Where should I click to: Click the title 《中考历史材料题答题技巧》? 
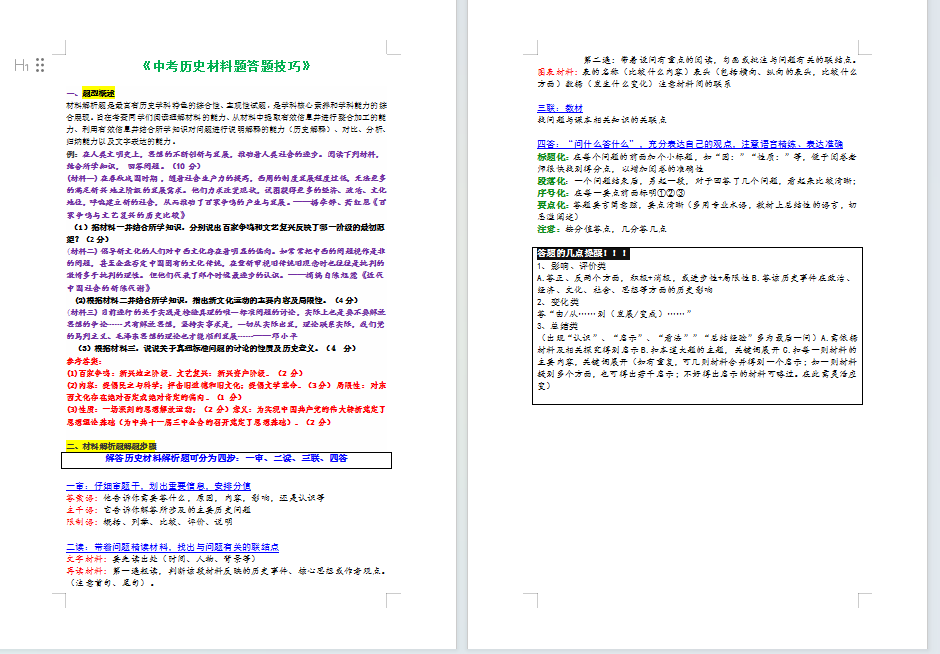click(x=227, y=66)
